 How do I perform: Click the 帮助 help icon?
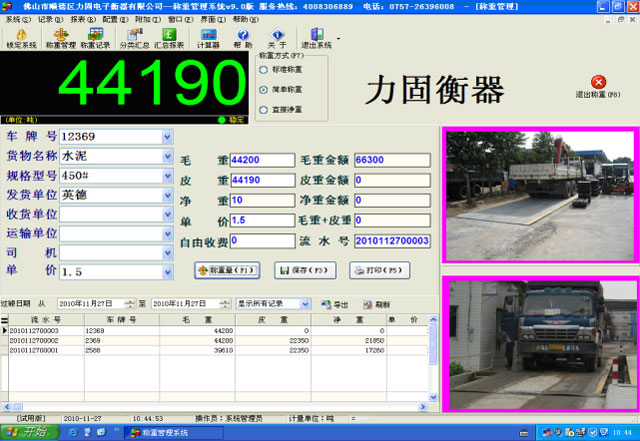(x=243, y=38)
